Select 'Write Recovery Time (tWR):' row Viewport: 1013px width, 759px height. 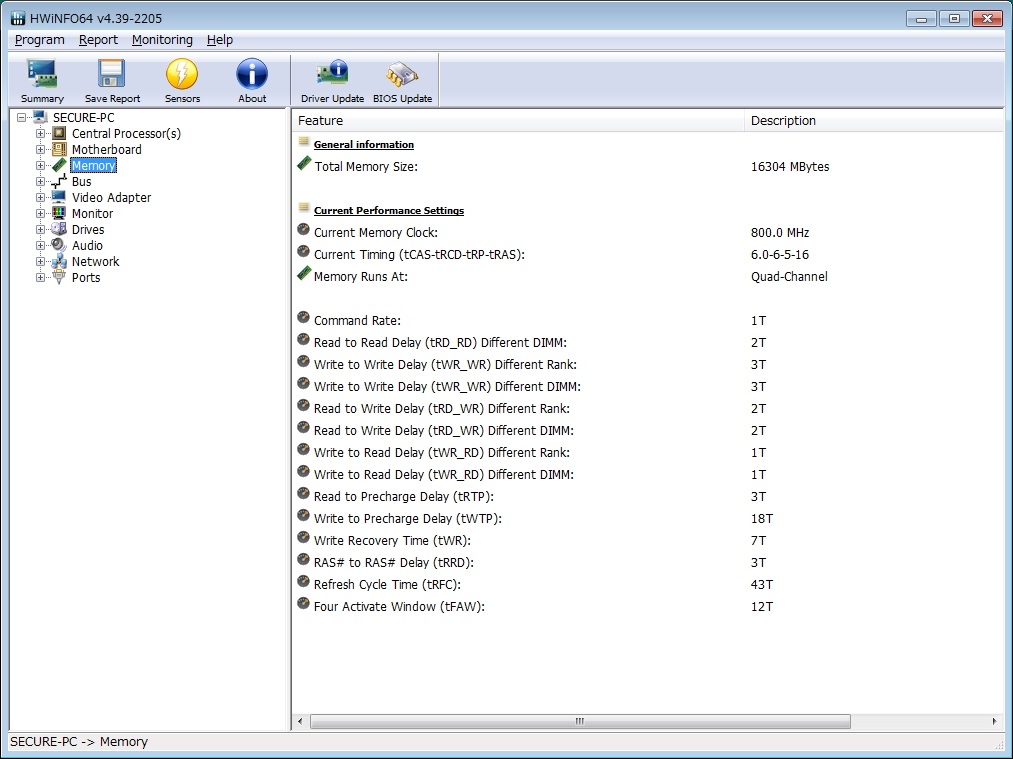pos(647,541)
